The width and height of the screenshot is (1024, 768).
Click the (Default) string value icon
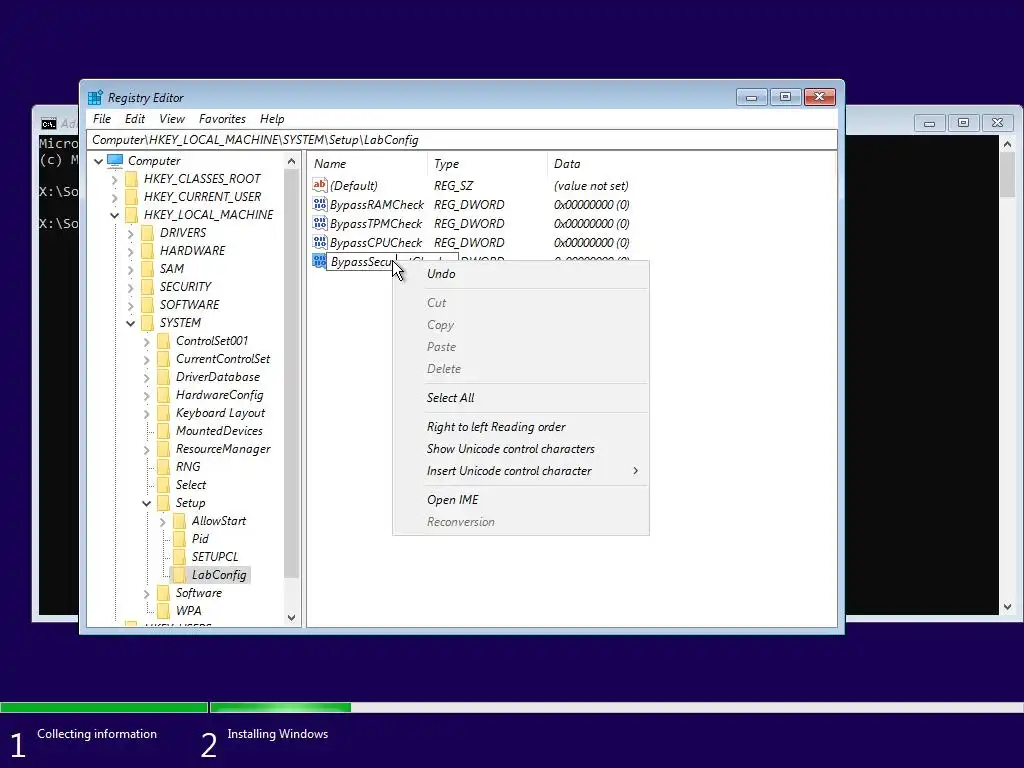point(319,185)
